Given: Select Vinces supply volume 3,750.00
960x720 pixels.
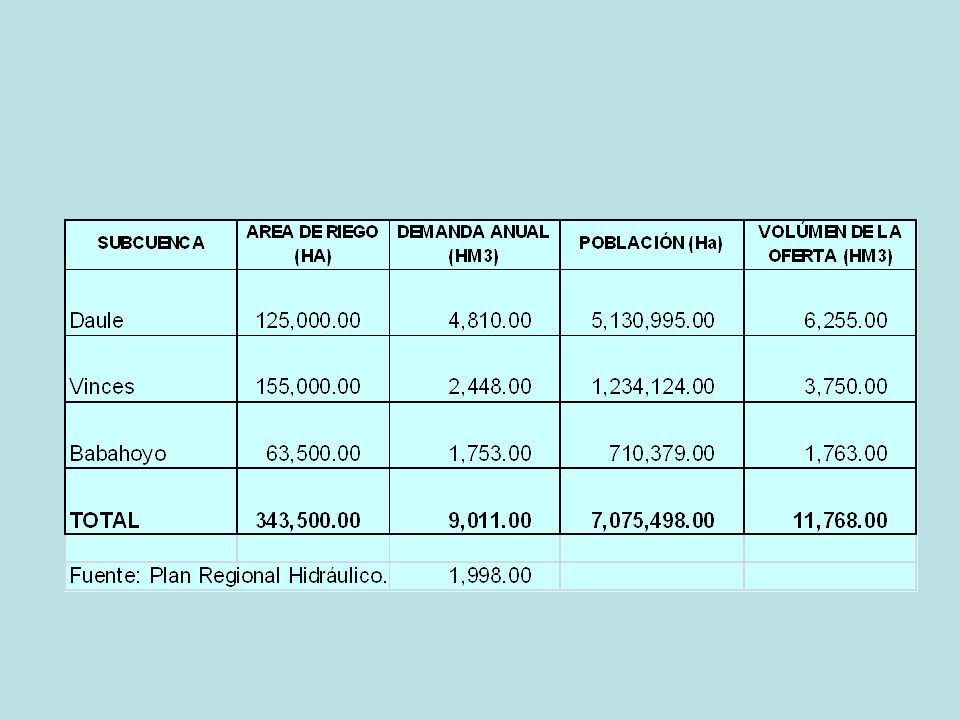Looking at the screenshot, I should 846,386.
